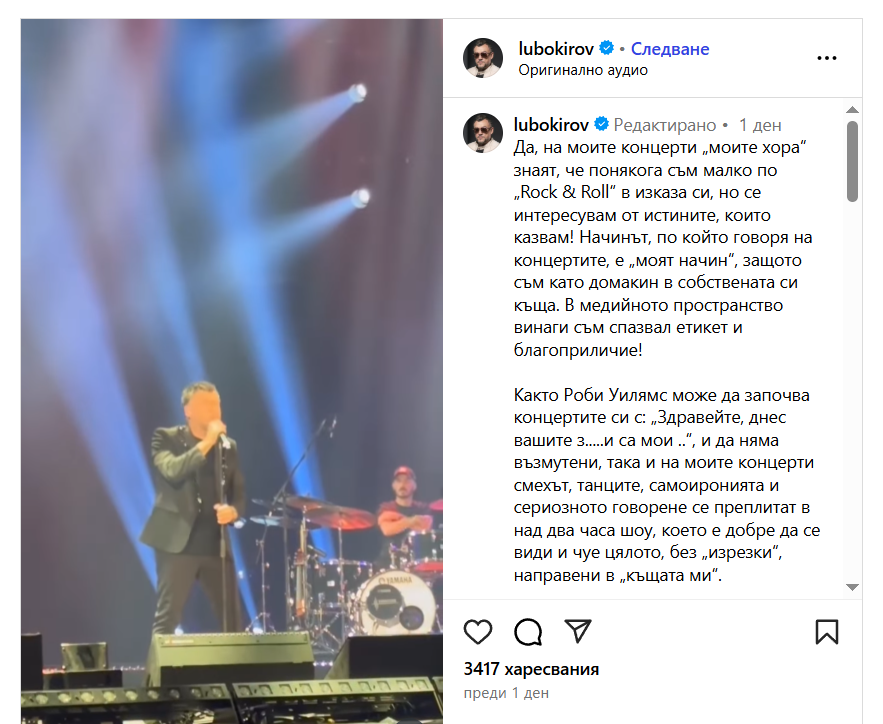Click scrollbar up arrow in caption panel

[853, 110]
